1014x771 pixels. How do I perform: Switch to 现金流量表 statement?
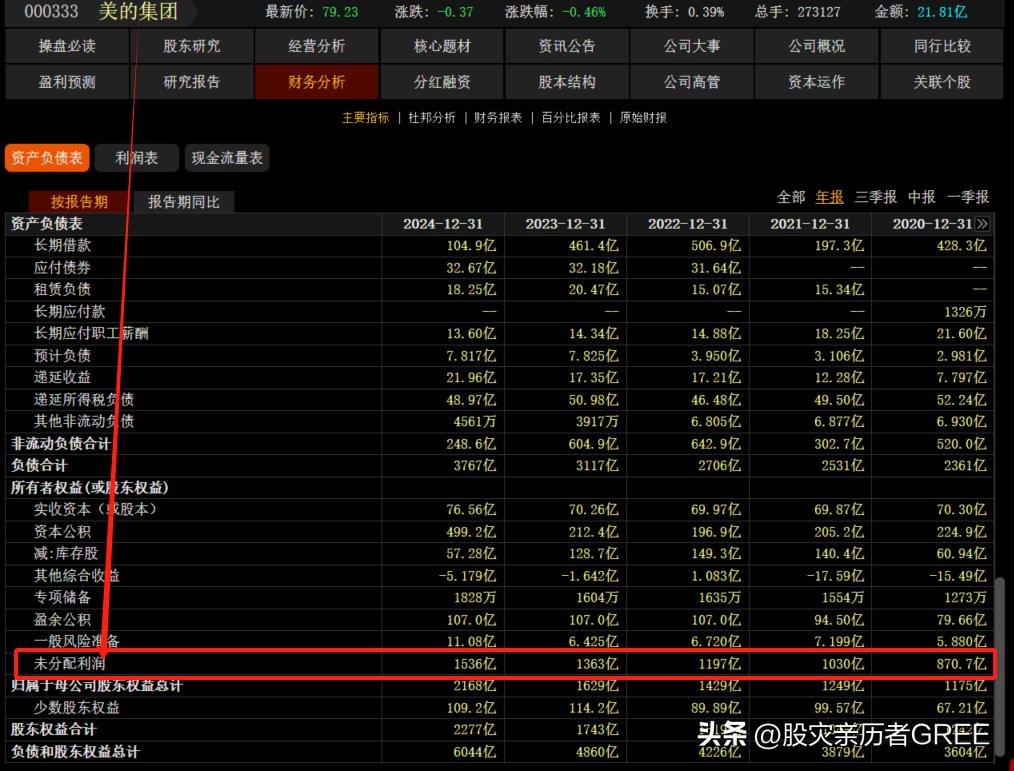[x=227, y=158]
